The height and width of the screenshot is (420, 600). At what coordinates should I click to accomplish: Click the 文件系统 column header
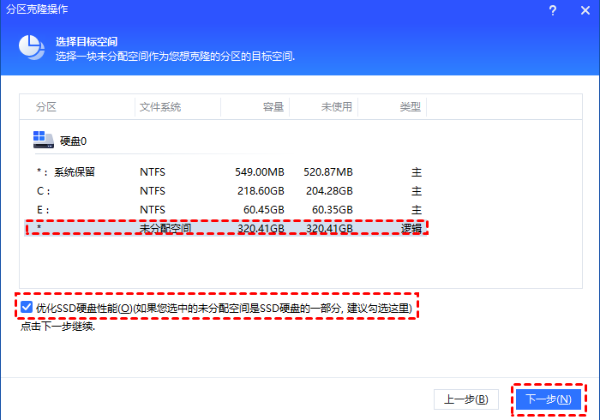[160, 106]
